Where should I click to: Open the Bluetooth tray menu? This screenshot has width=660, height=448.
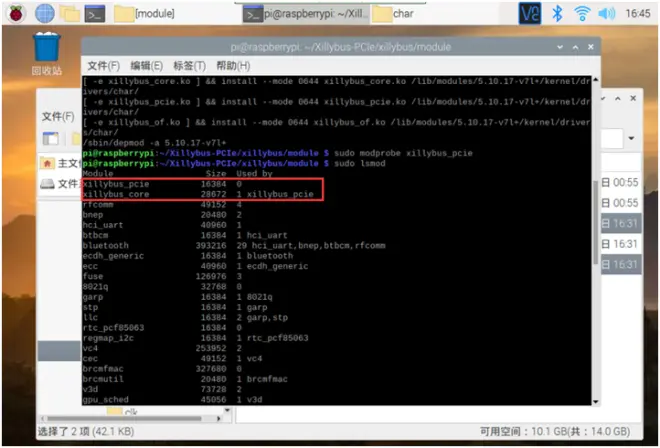557,14
